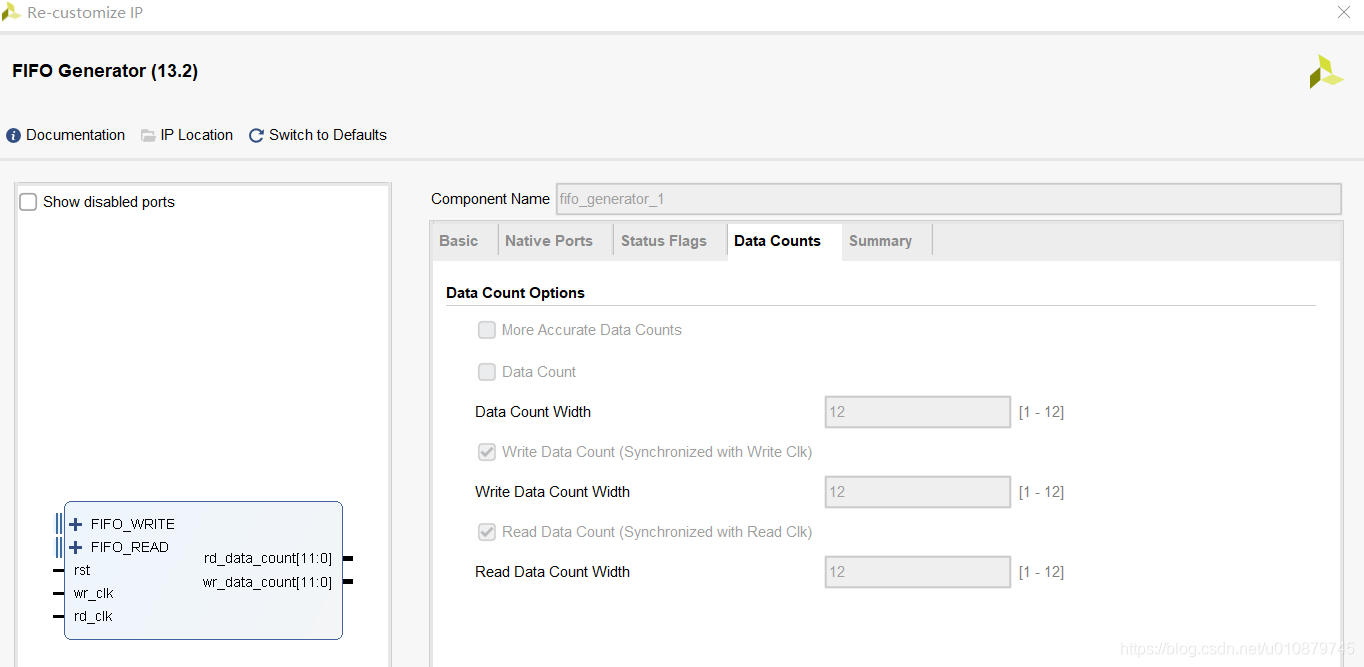The height and width of the screenshot is (667, 1364).
Task: Click the Documentation link
Action: tap(76, 135)
